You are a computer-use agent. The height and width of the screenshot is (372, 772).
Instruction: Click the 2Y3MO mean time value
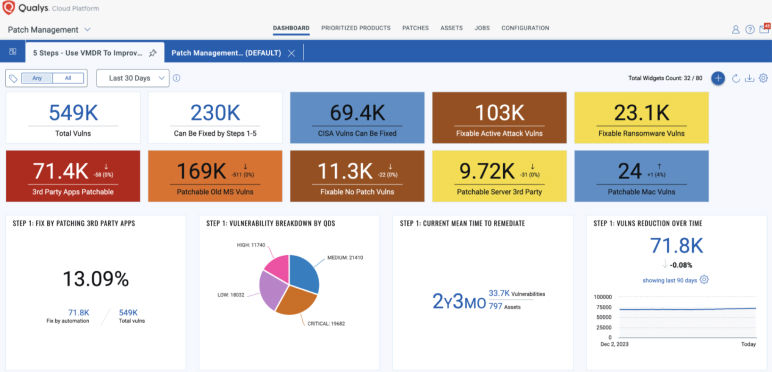click(x=459, y=301)
